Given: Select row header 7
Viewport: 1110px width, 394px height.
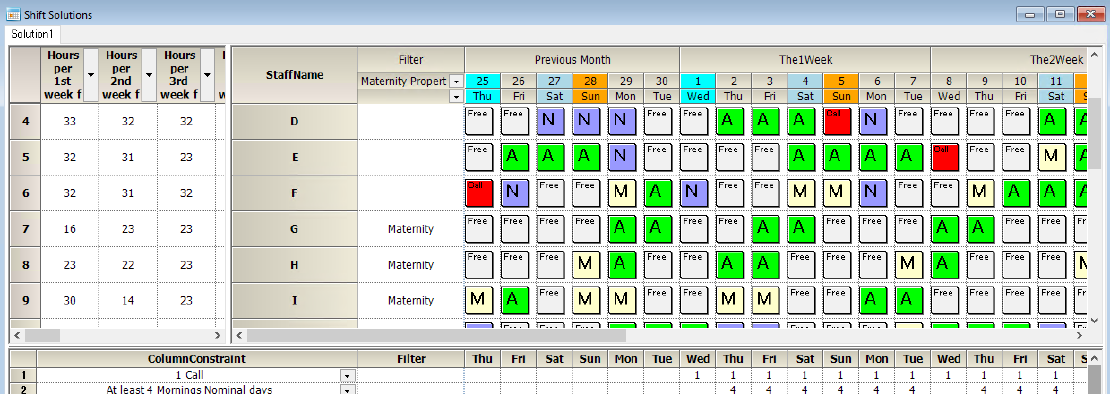Looking at the screenshot, I should tap(25, 228).
